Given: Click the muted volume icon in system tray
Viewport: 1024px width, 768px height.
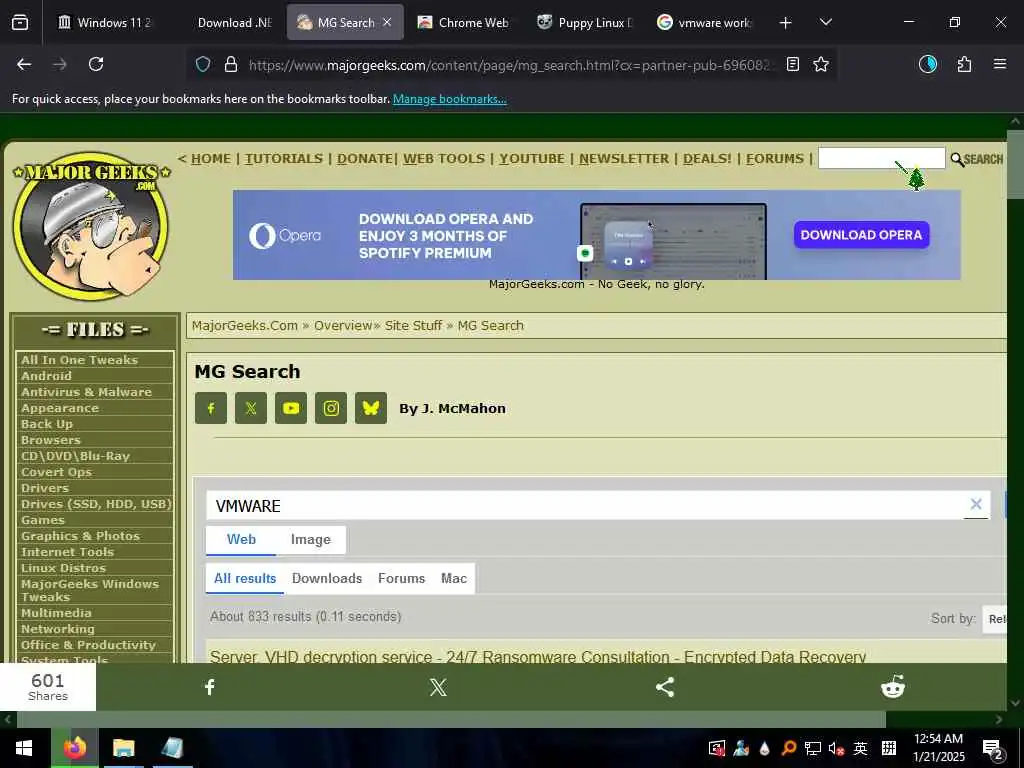Looking at the screenshot, I should (837, 748).
